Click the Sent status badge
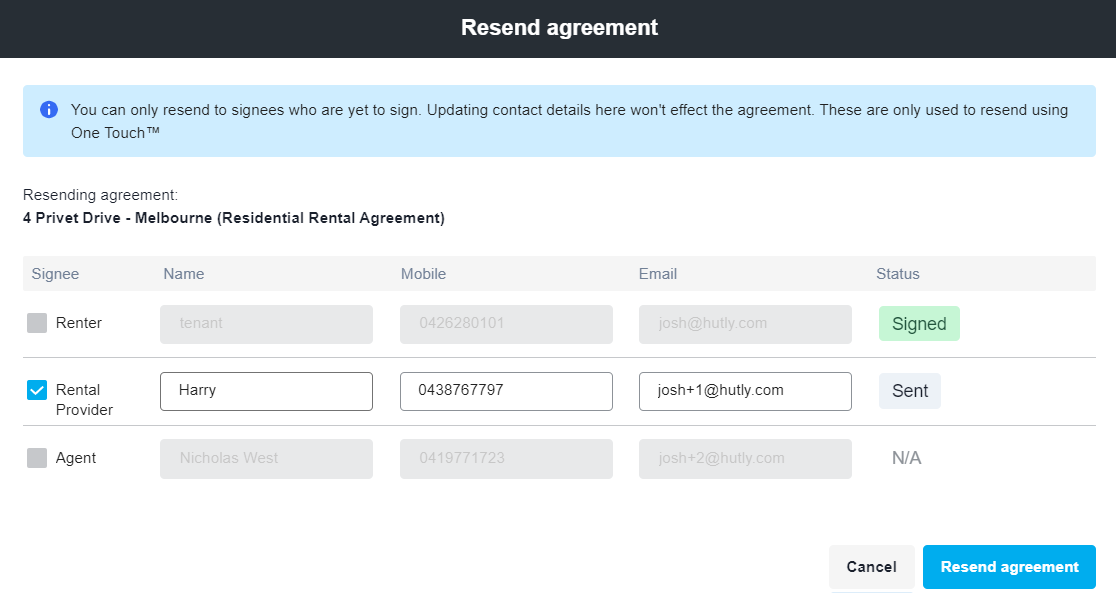The width and height of the screenshot is (1116, 612). pos(909,391)
